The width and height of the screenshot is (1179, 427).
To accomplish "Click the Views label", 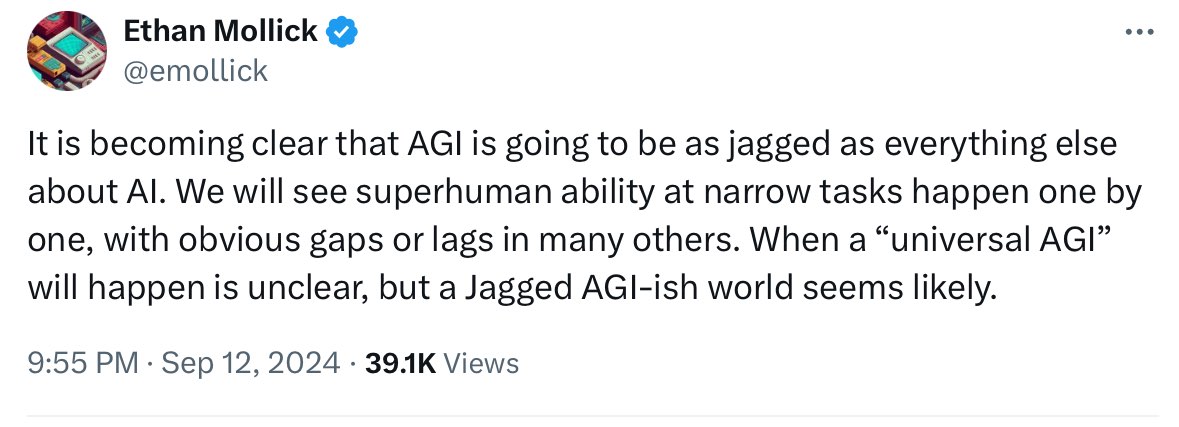I will click(480, 362).
